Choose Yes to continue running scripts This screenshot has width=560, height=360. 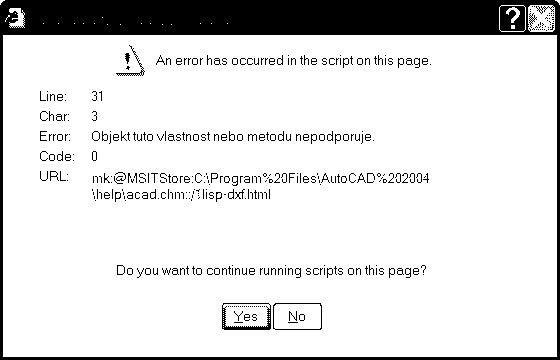pos(246,316)
